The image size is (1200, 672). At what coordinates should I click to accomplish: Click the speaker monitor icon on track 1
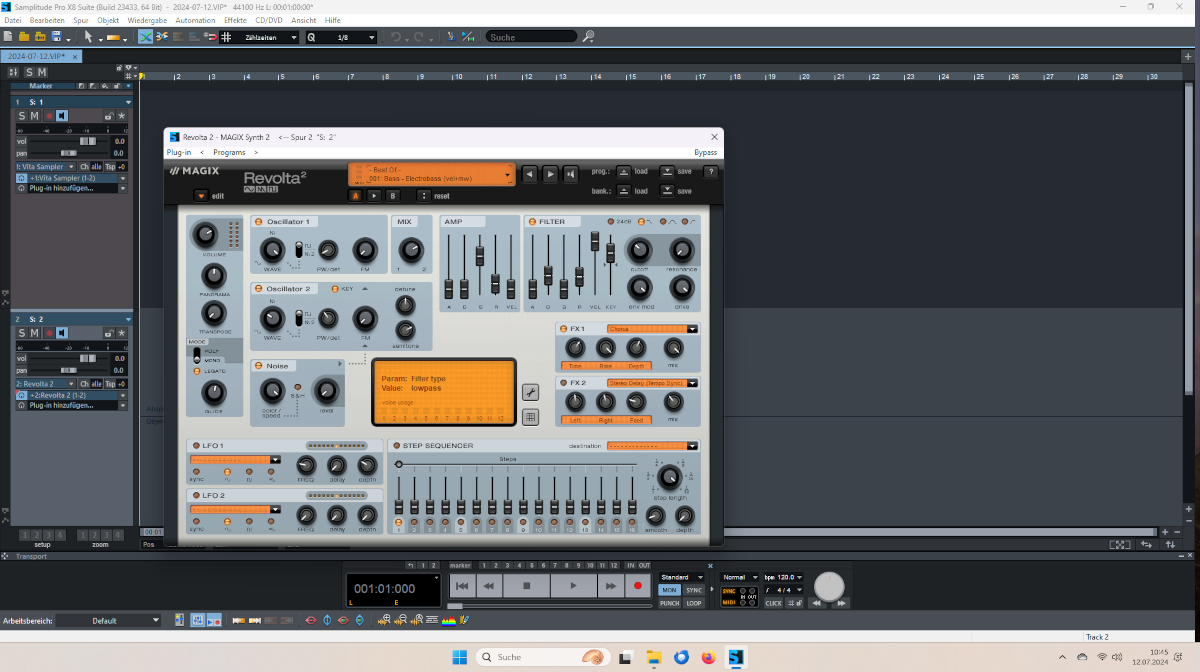62,116
